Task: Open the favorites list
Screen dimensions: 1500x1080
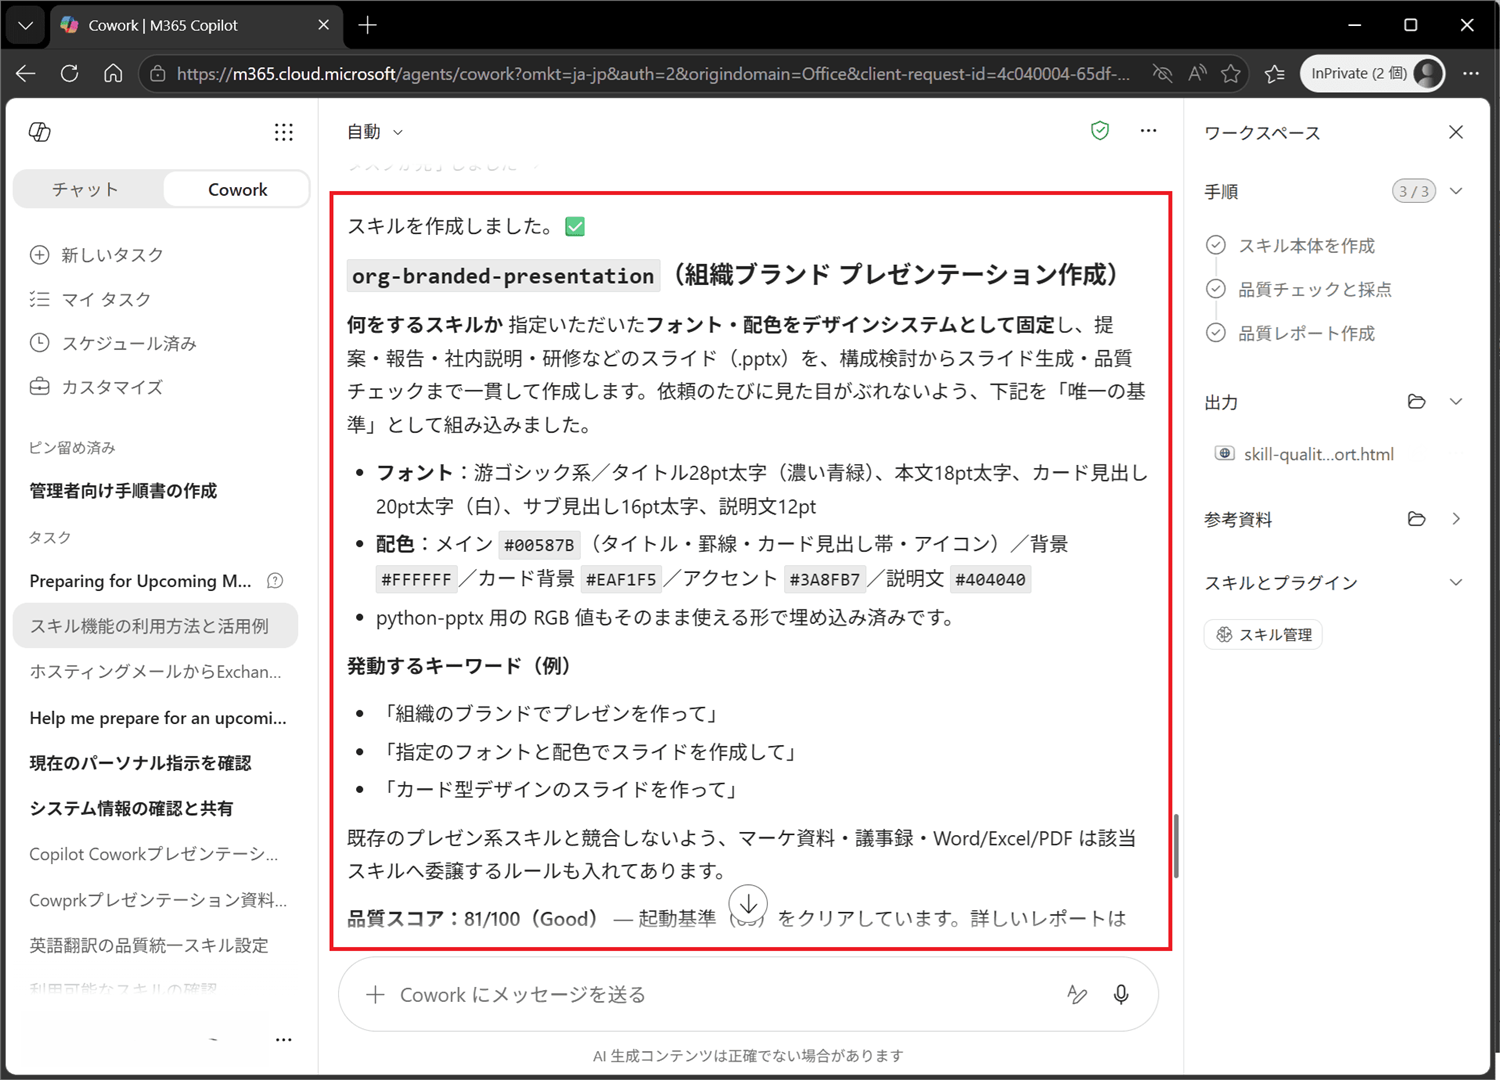Action: (x=1275, y=73)
